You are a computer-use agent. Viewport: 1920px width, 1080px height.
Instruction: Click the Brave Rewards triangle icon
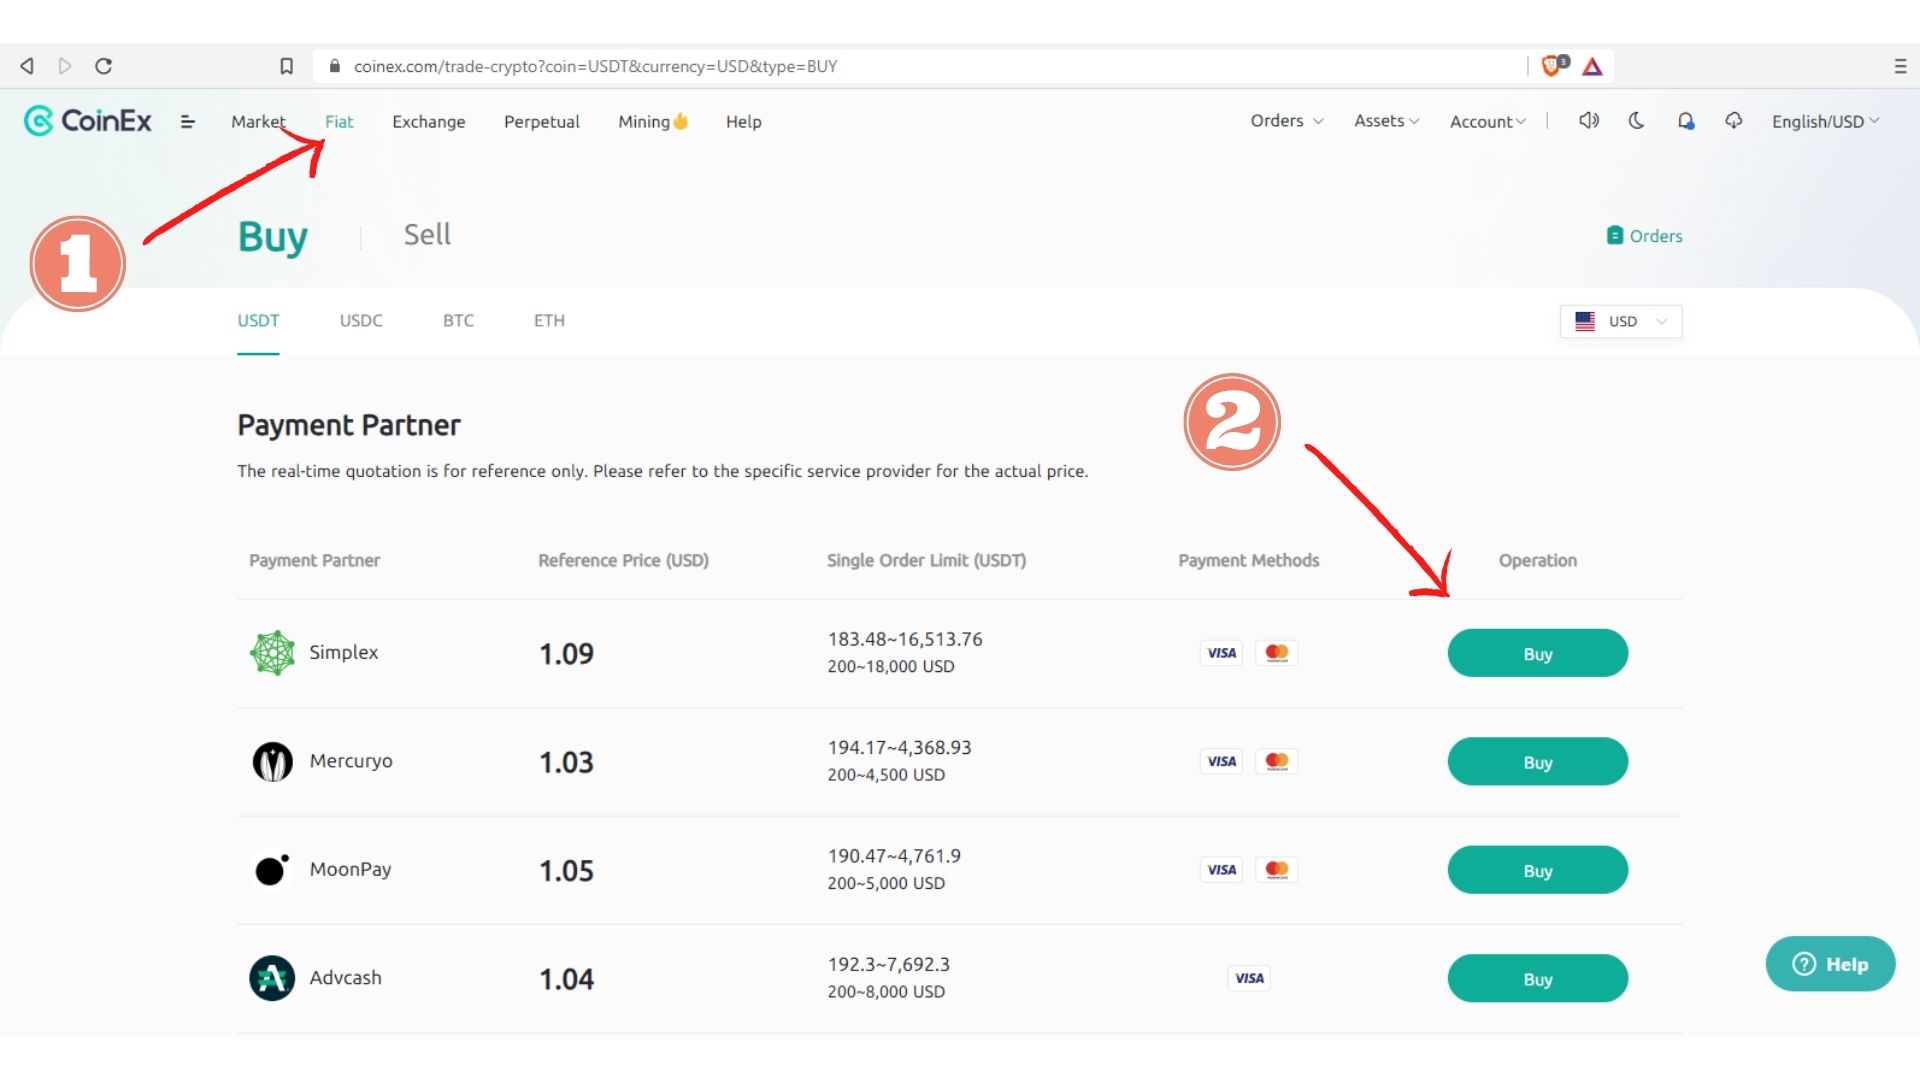1593,66
